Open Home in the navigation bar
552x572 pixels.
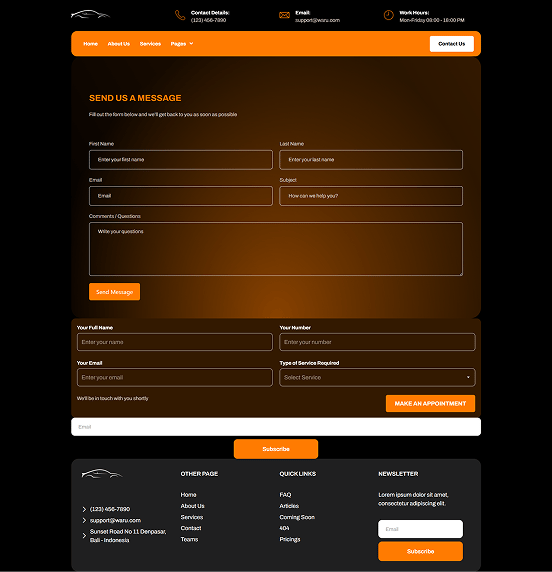90,44
